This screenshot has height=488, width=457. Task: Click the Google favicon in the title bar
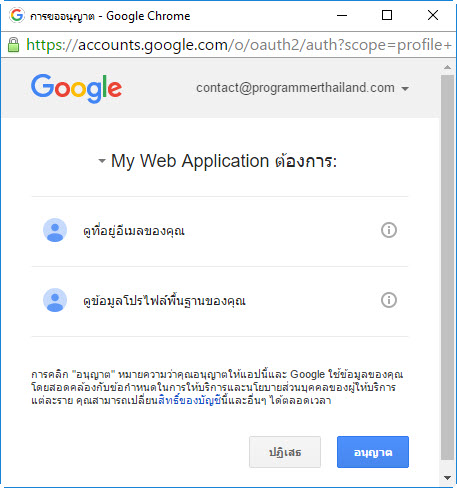tap(17, 15)
